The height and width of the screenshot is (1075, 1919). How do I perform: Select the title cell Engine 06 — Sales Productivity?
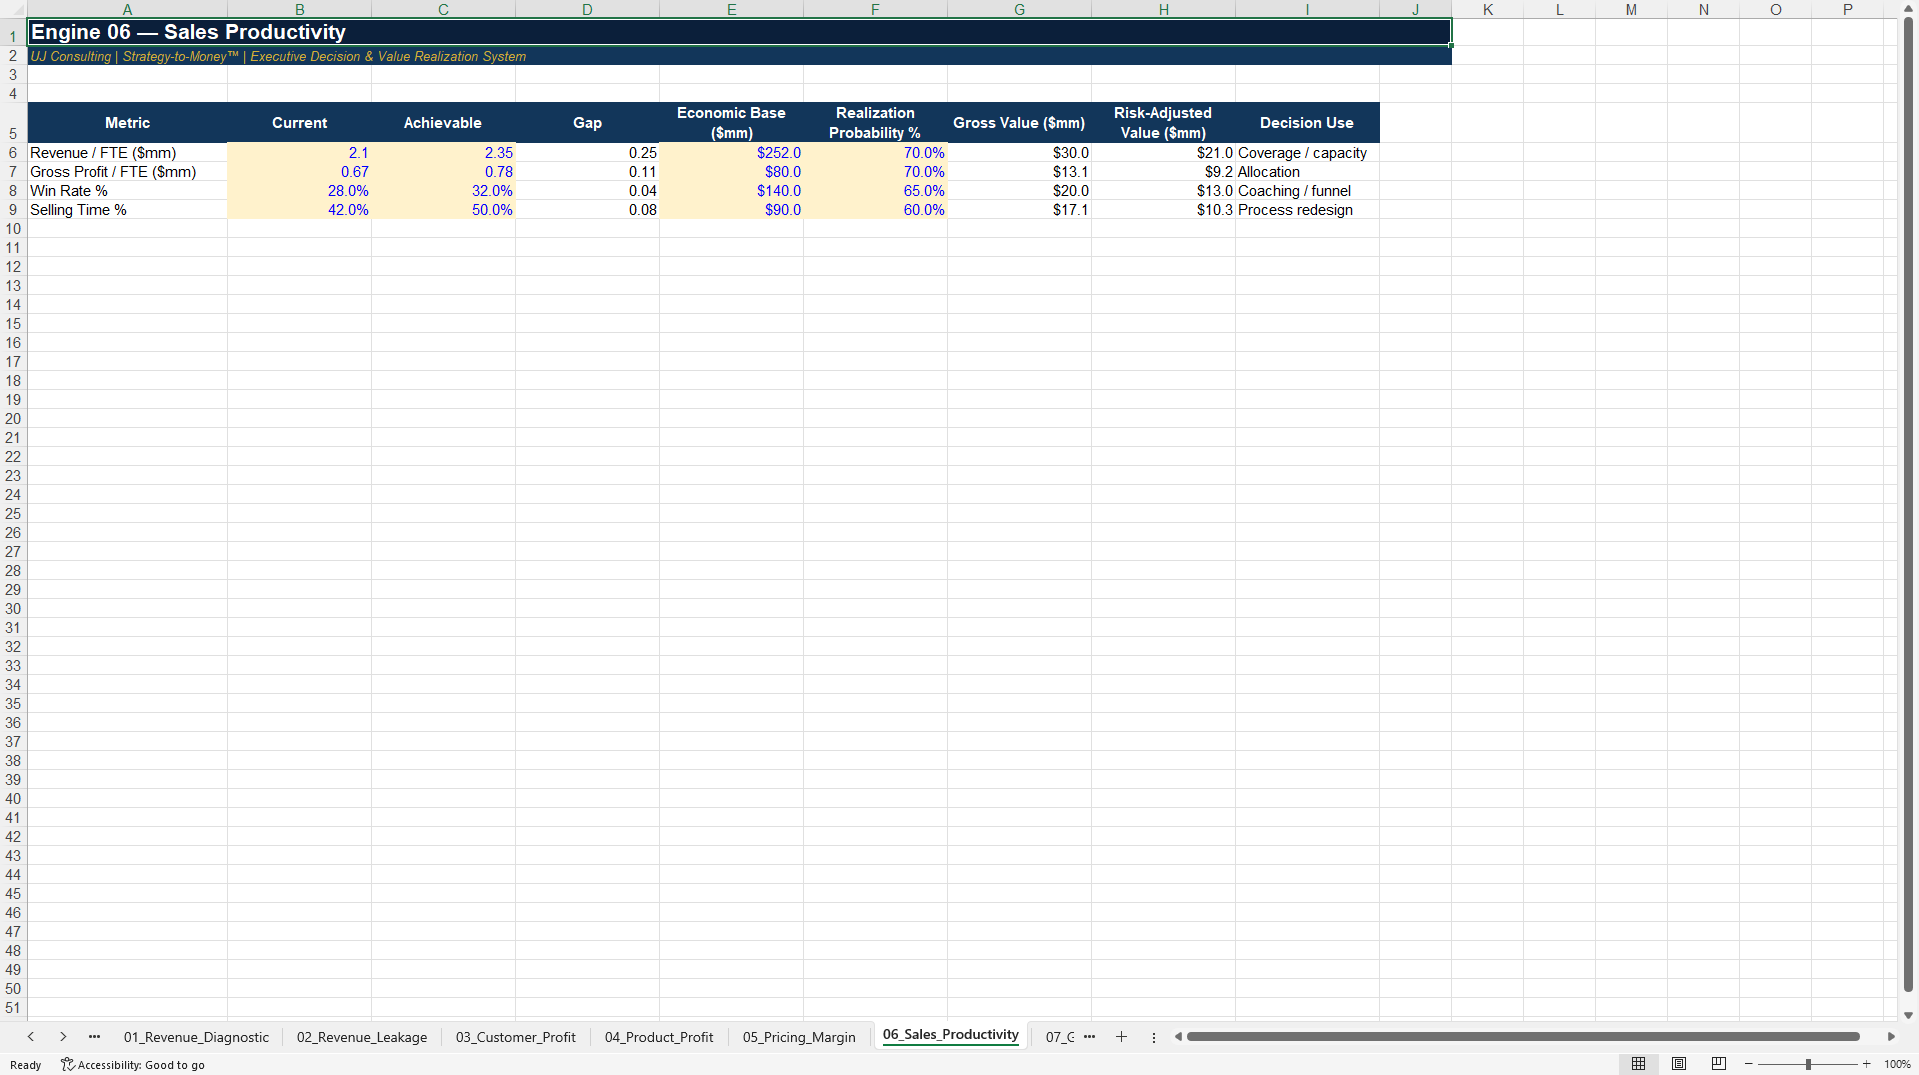[739, 32]
